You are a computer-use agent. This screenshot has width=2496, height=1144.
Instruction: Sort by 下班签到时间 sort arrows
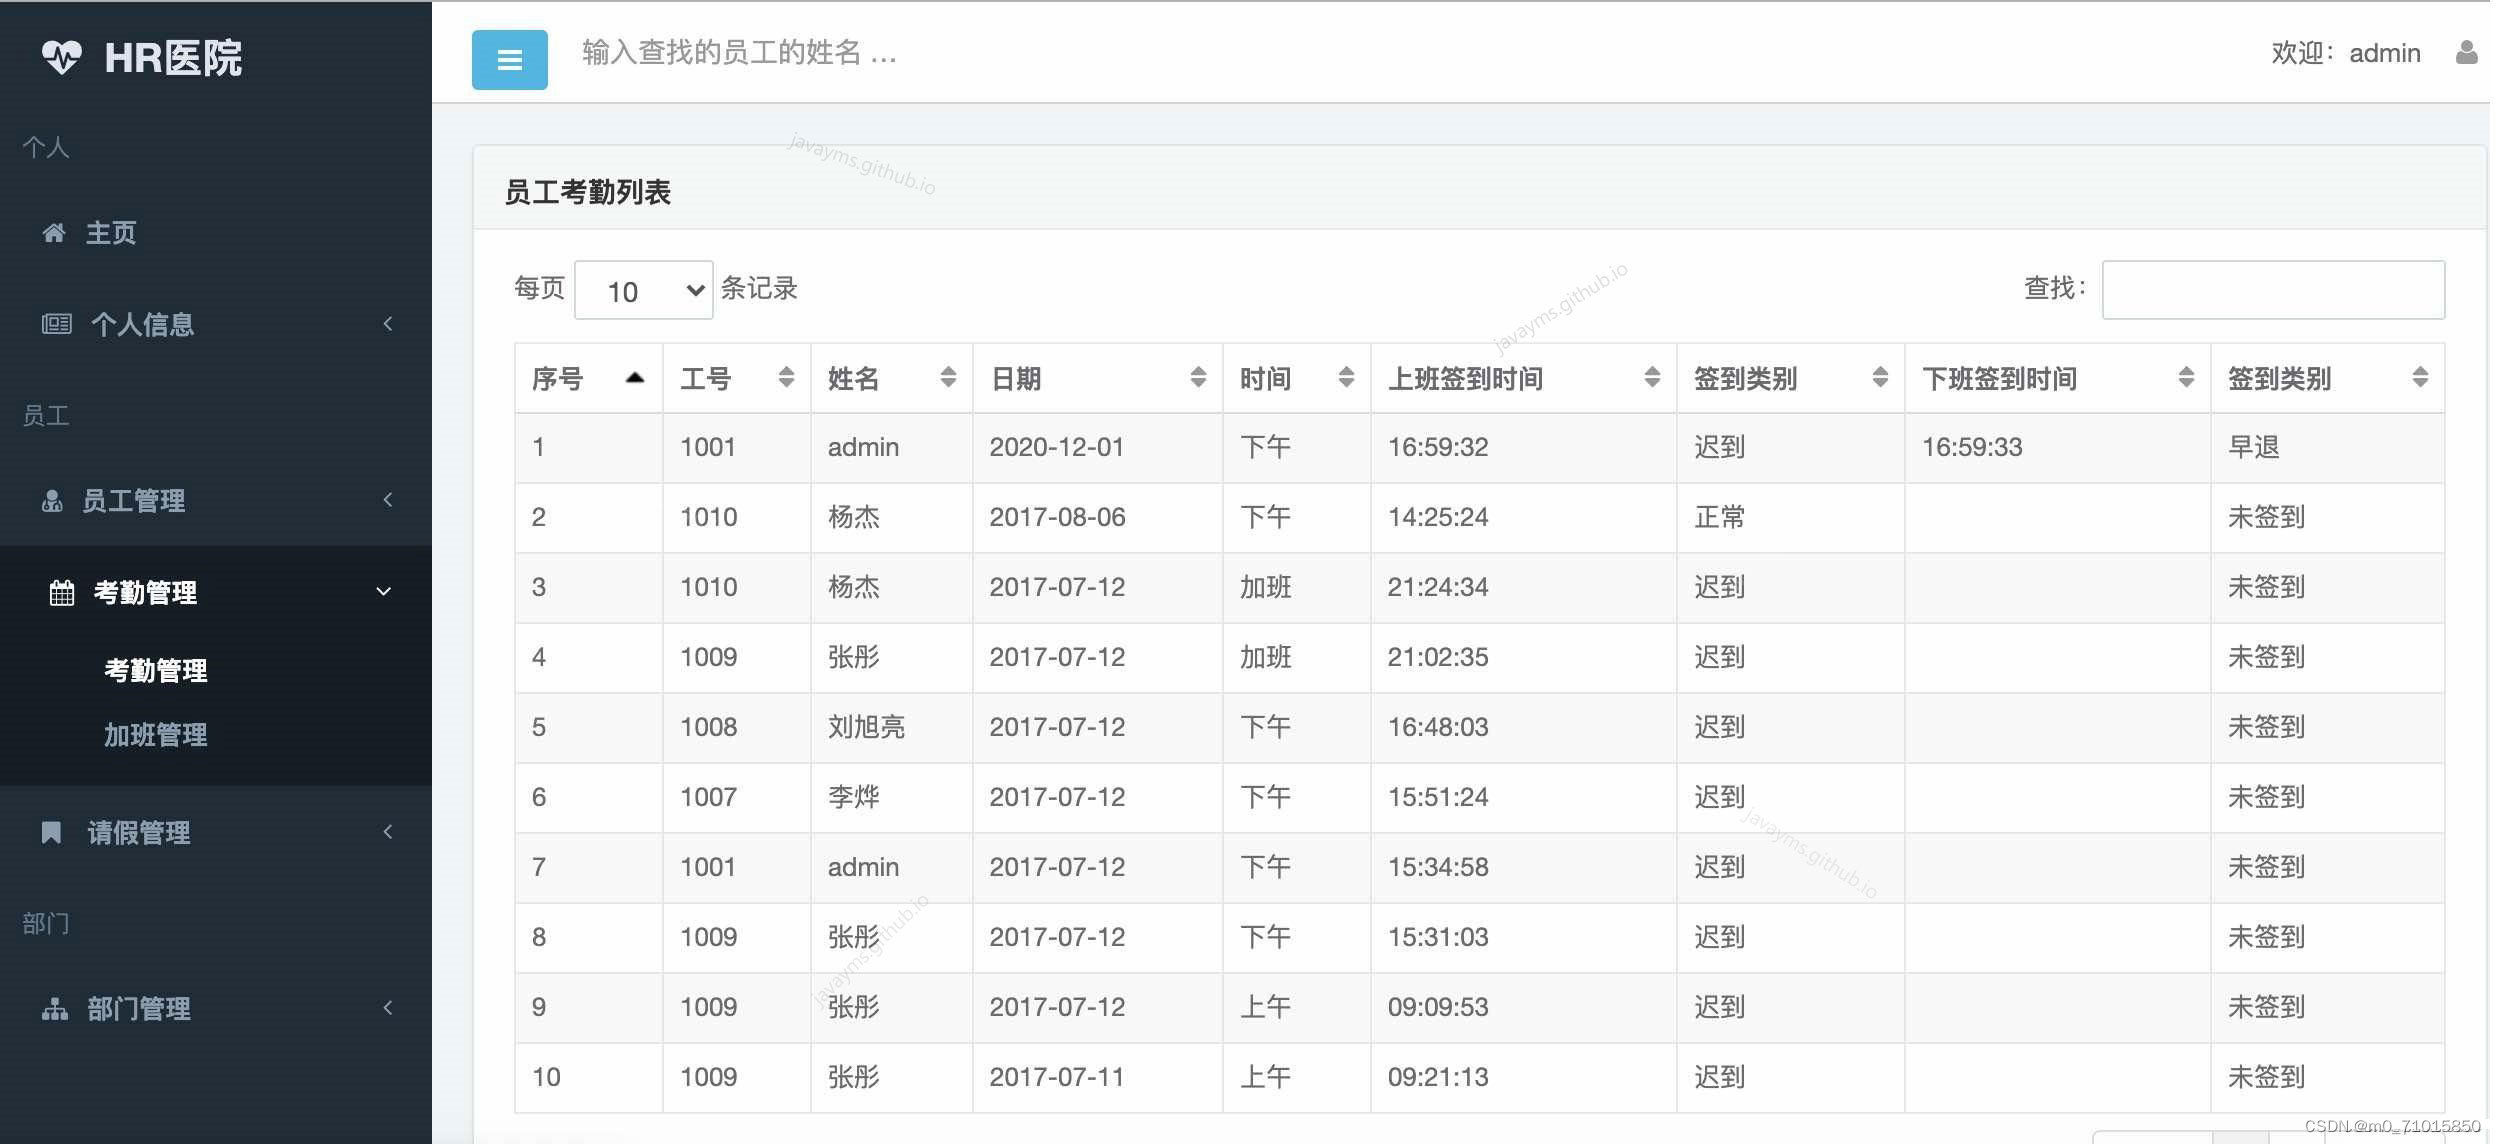point(2186,377)
